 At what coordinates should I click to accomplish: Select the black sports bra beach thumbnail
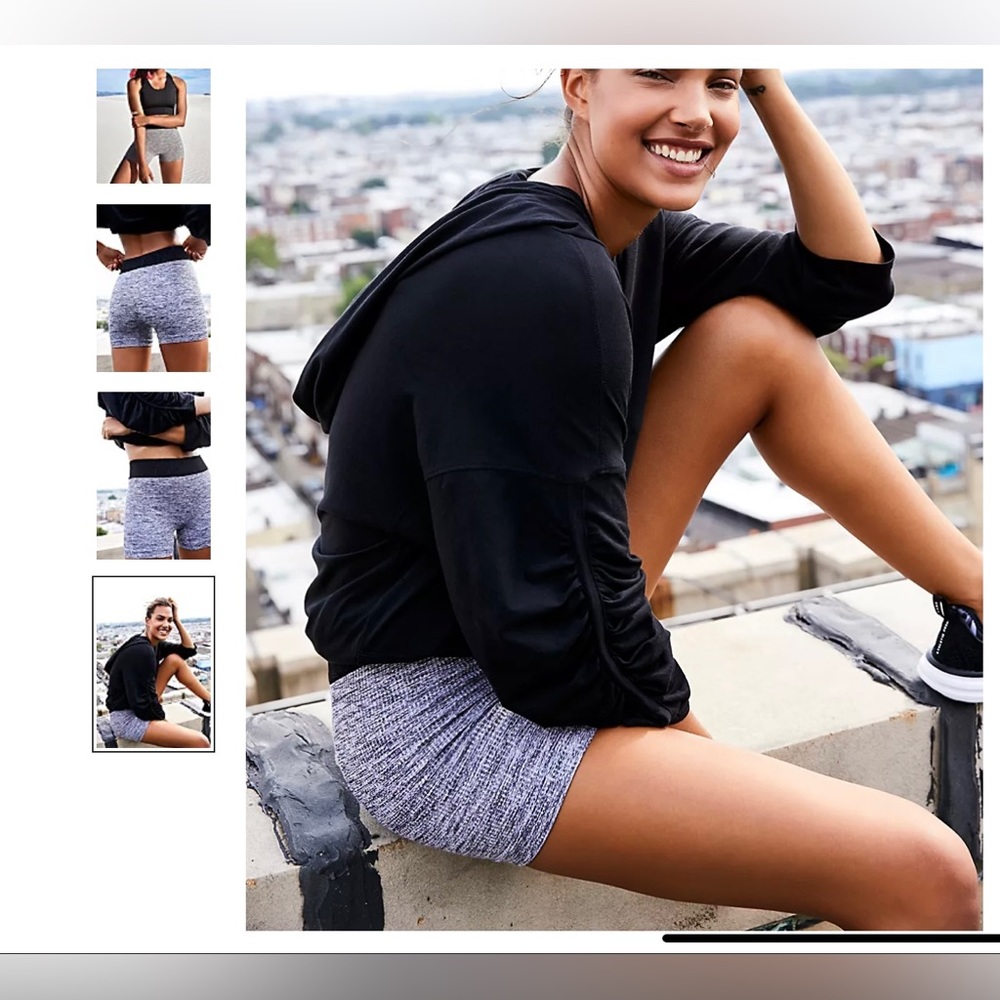point(154,126)
